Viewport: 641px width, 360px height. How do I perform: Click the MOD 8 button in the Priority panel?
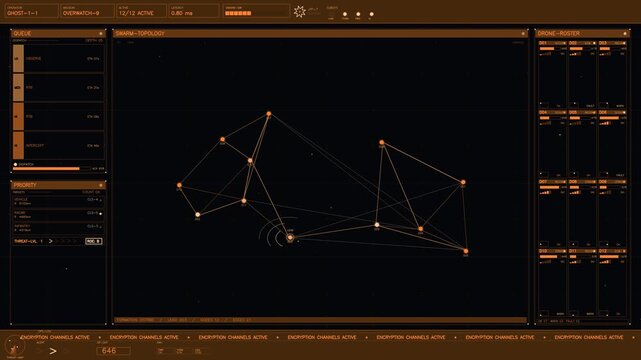pyautogui.click(x=93, y=241)
